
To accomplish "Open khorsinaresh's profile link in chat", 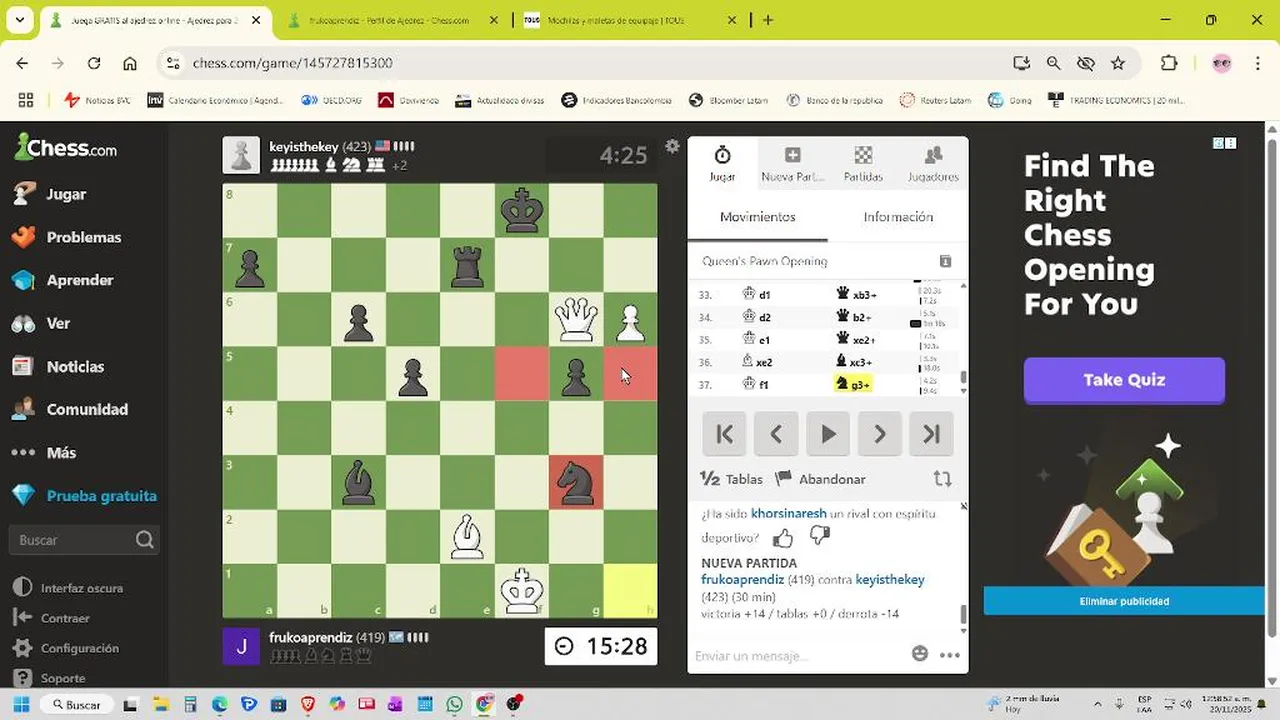I will (x=788, y=514).
